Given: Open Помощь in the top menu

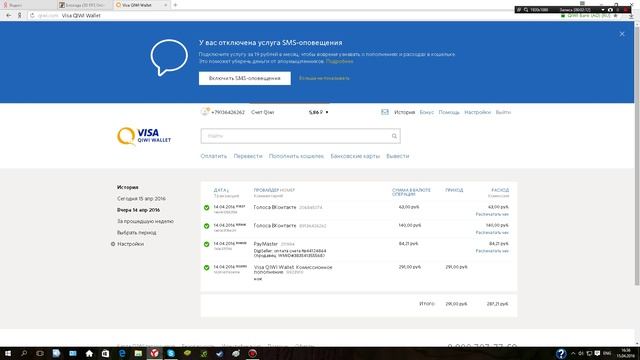Looking at the screenshot, I should coord(449,112).
